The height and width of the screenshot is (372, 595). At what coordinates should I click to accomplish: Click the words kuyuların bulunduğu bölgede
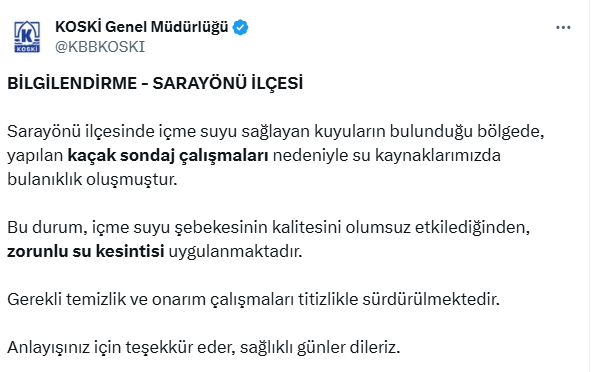tap(429, 132)
